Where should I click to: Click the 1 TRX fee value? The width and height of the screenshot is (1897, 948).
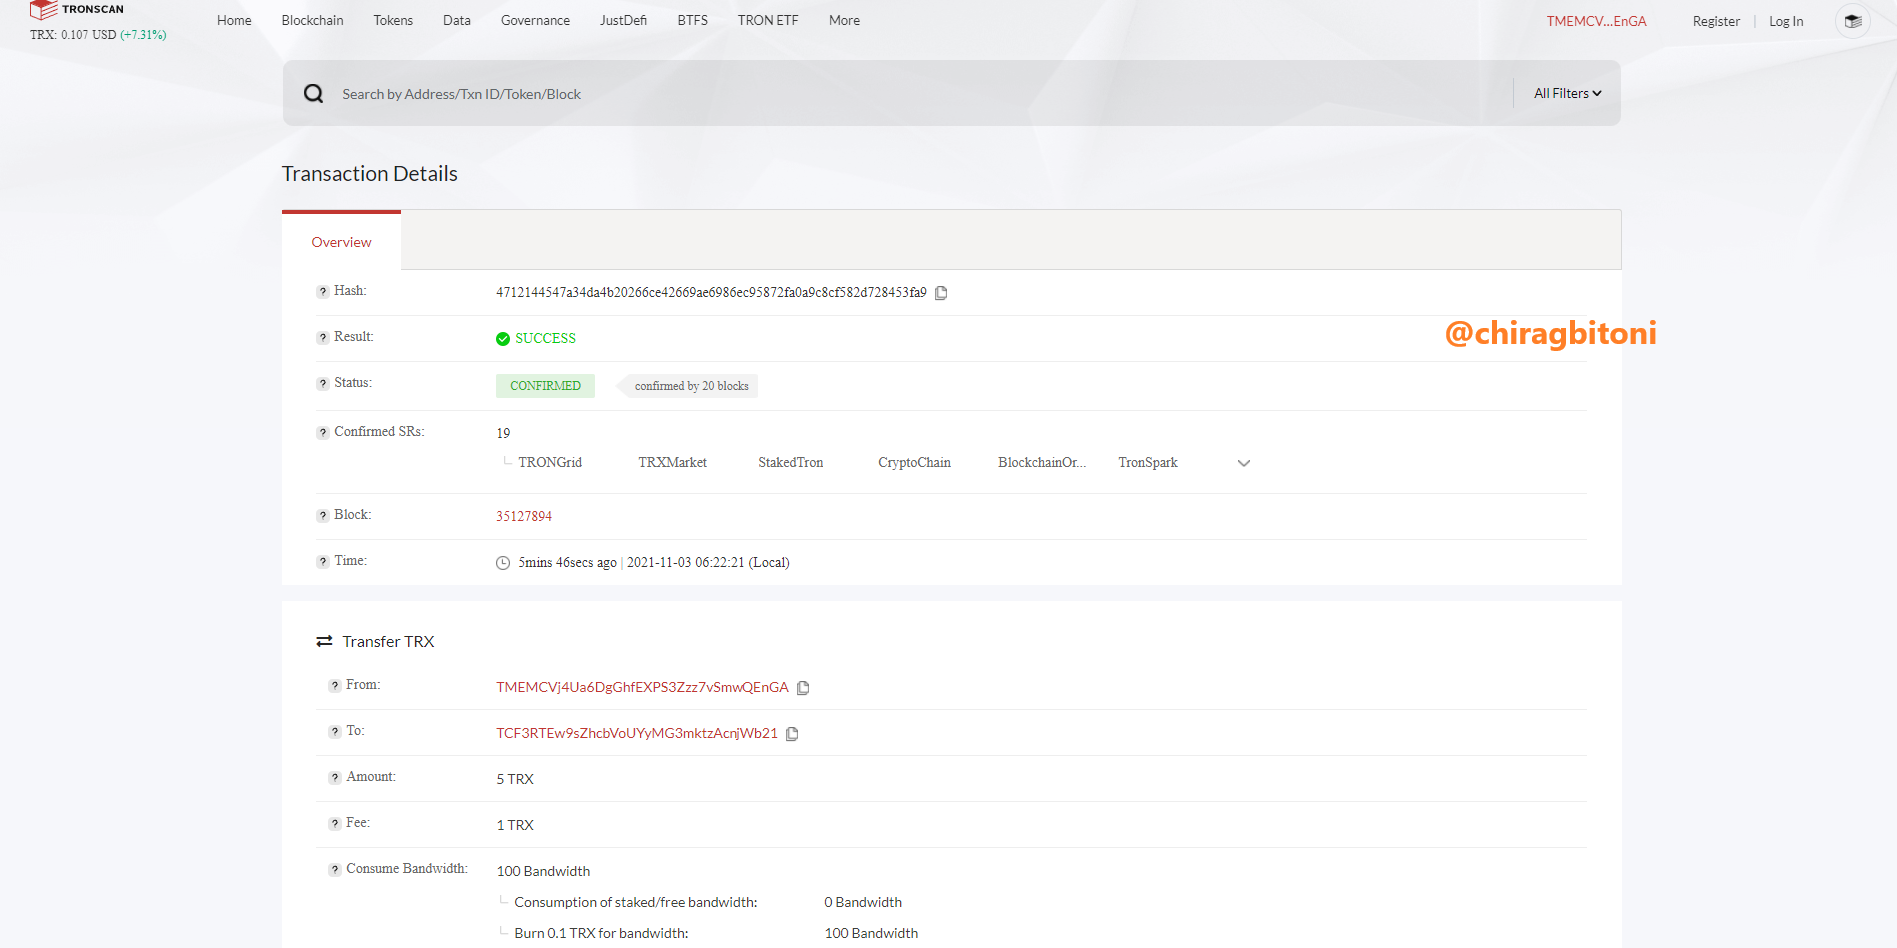point(515,825)
